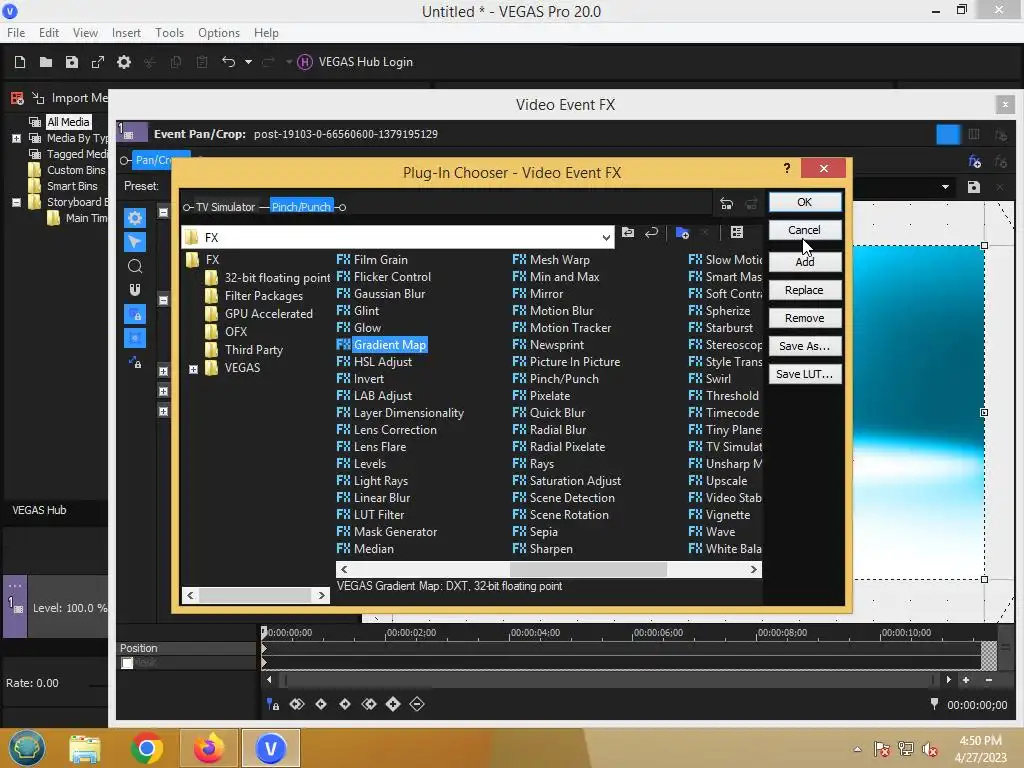The image size is (1024, 768).
Task: Click the delete keyframe minus diamond icon
Action: (417, 704)
